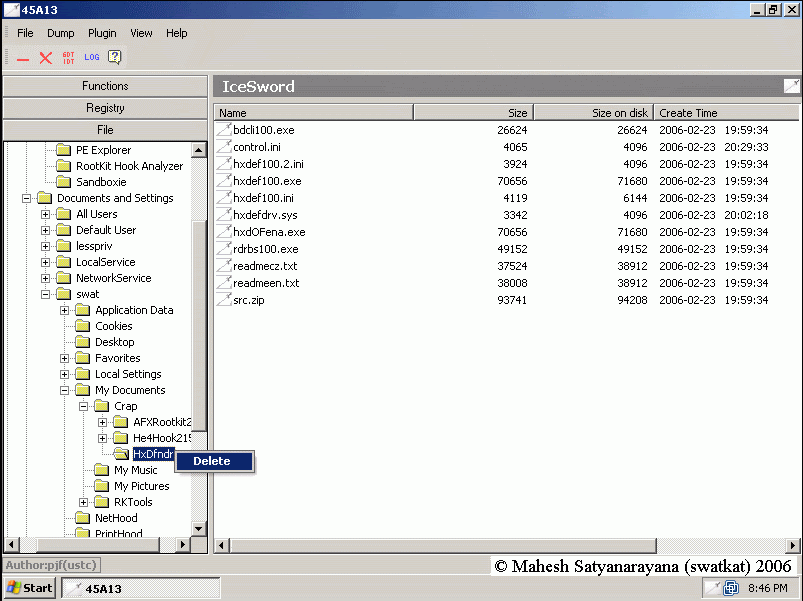
Task: Open the Dump menu
Action: (x=60, y=33)
